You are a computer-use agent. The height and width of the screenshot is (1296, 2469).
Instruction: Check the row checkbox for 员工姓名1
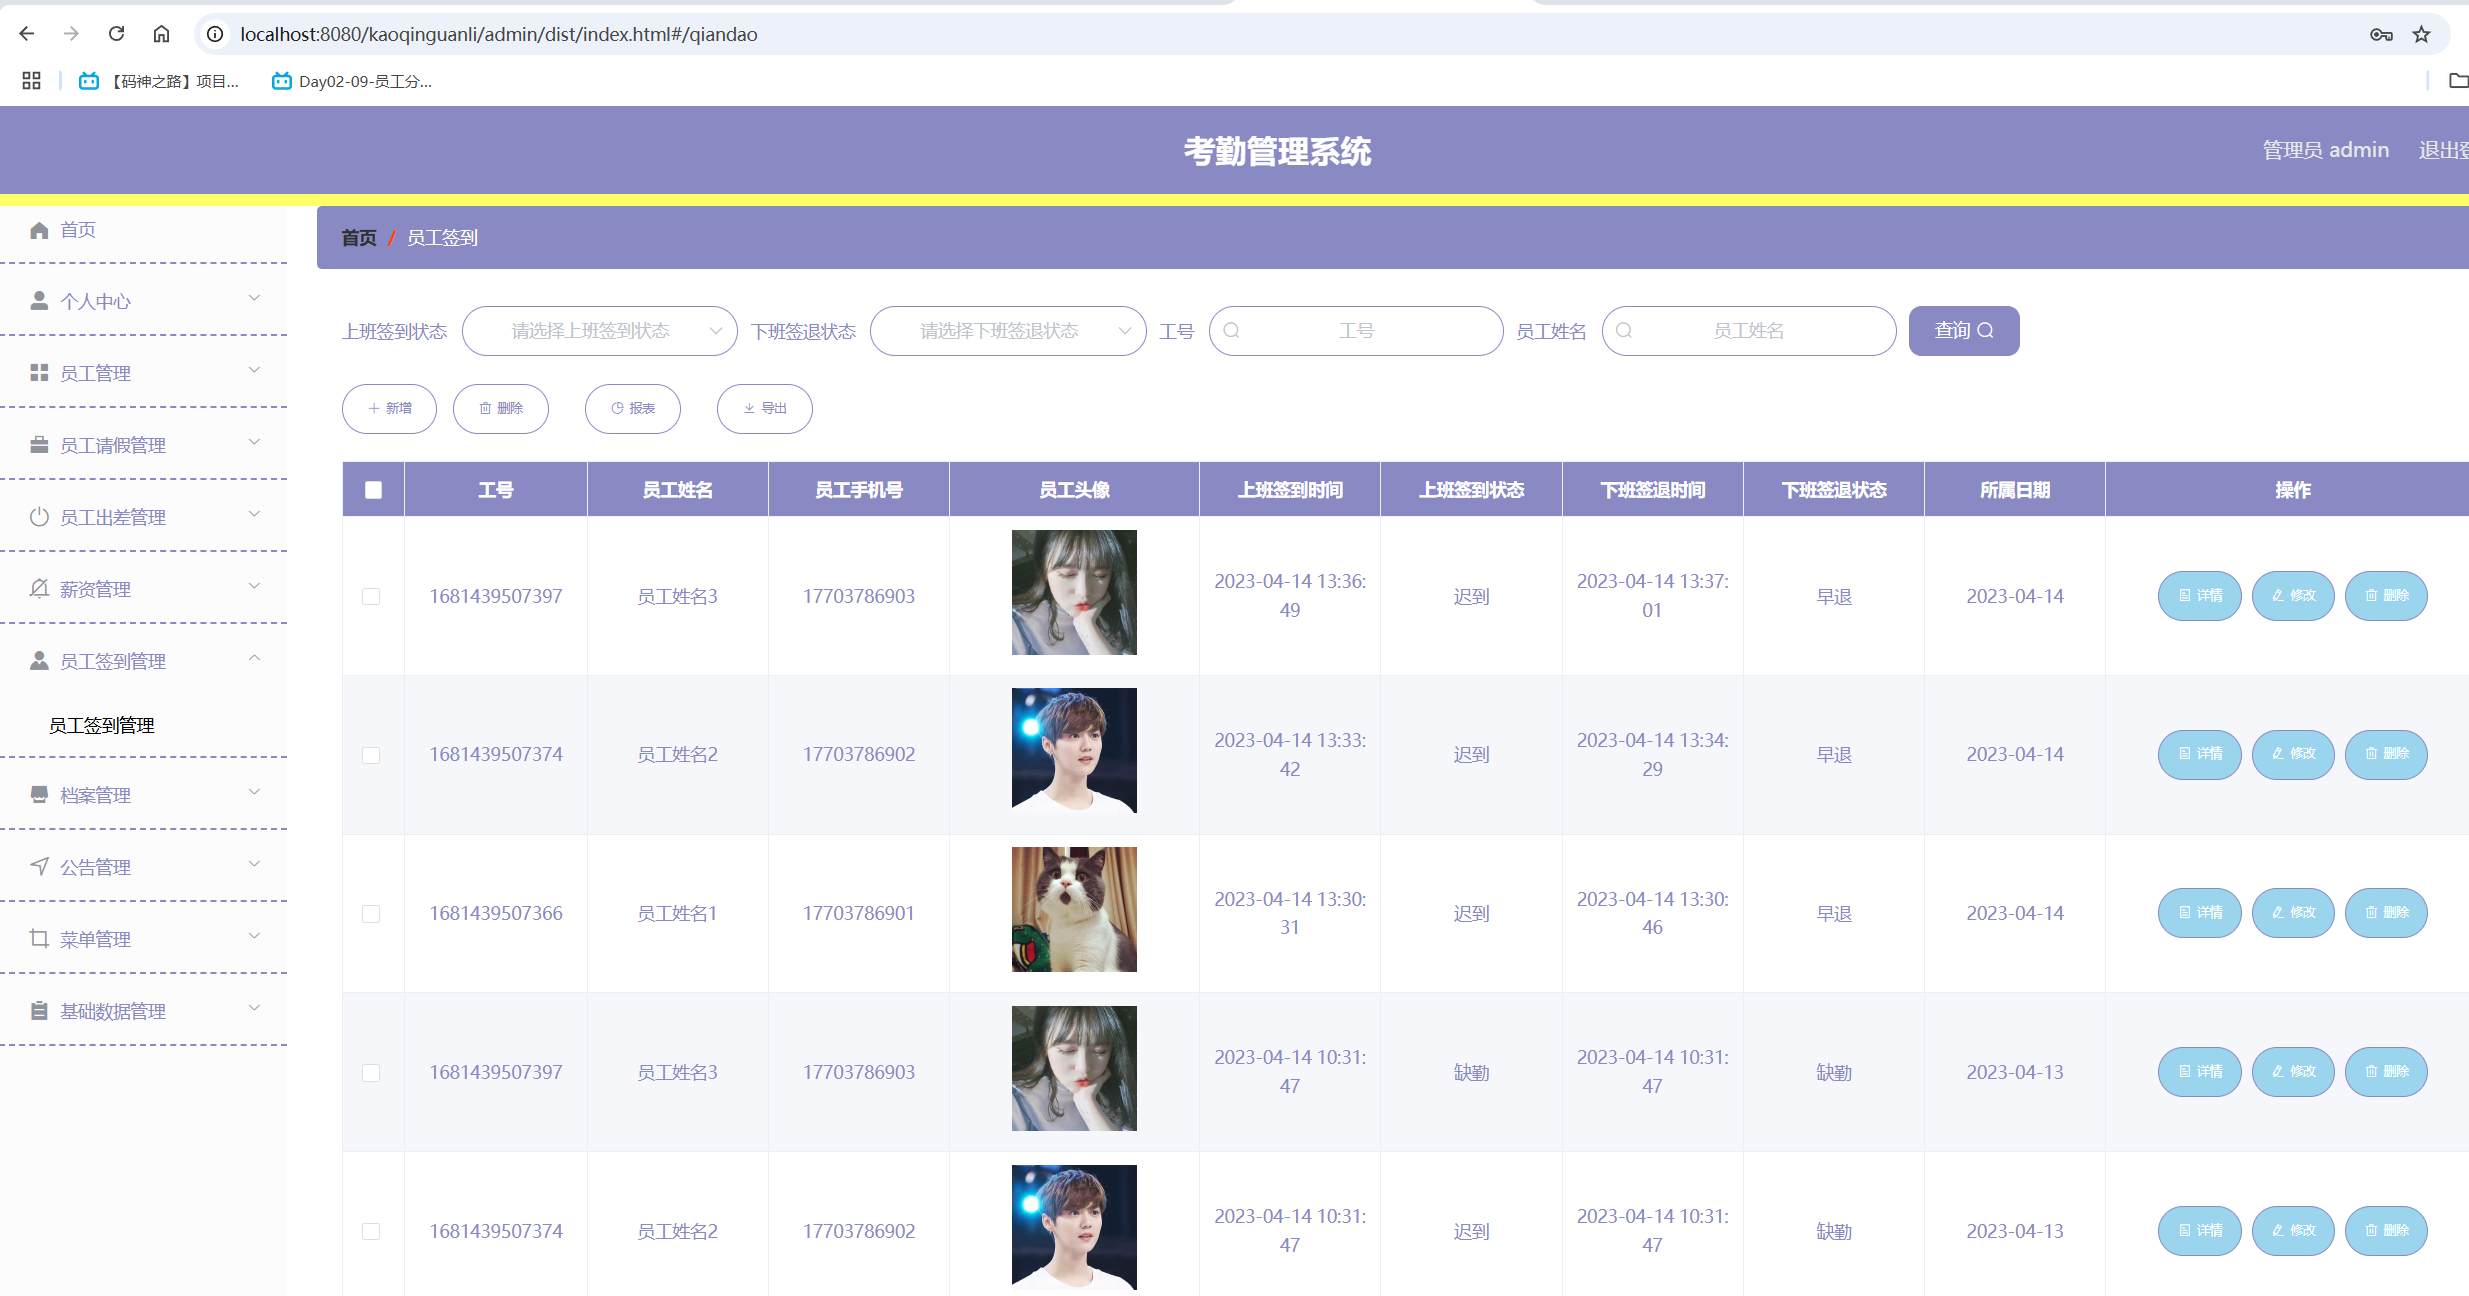pyautogui.click(x=371, y=913)
